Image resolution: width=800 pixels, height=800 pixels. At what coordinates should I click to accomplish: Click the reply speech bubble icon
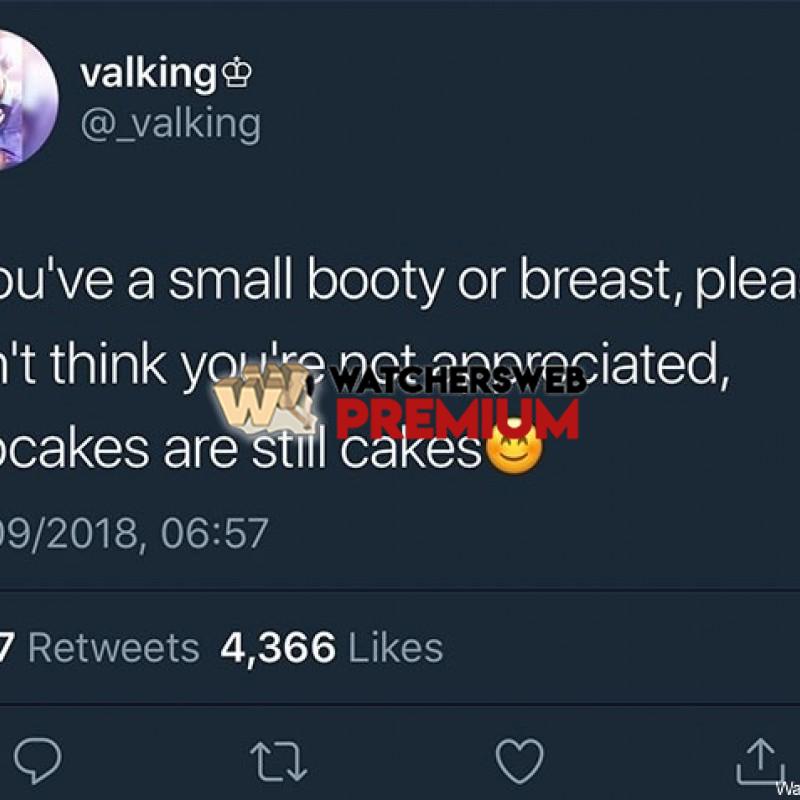click(x=37, y=760)
